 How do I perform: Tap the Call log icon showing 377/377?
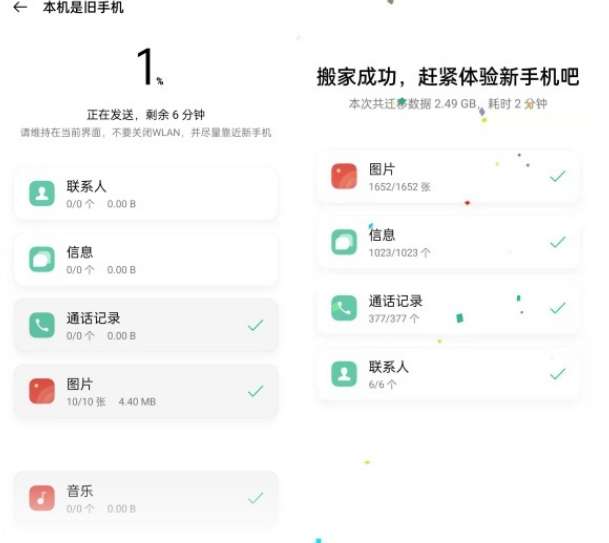coord(345,307)
